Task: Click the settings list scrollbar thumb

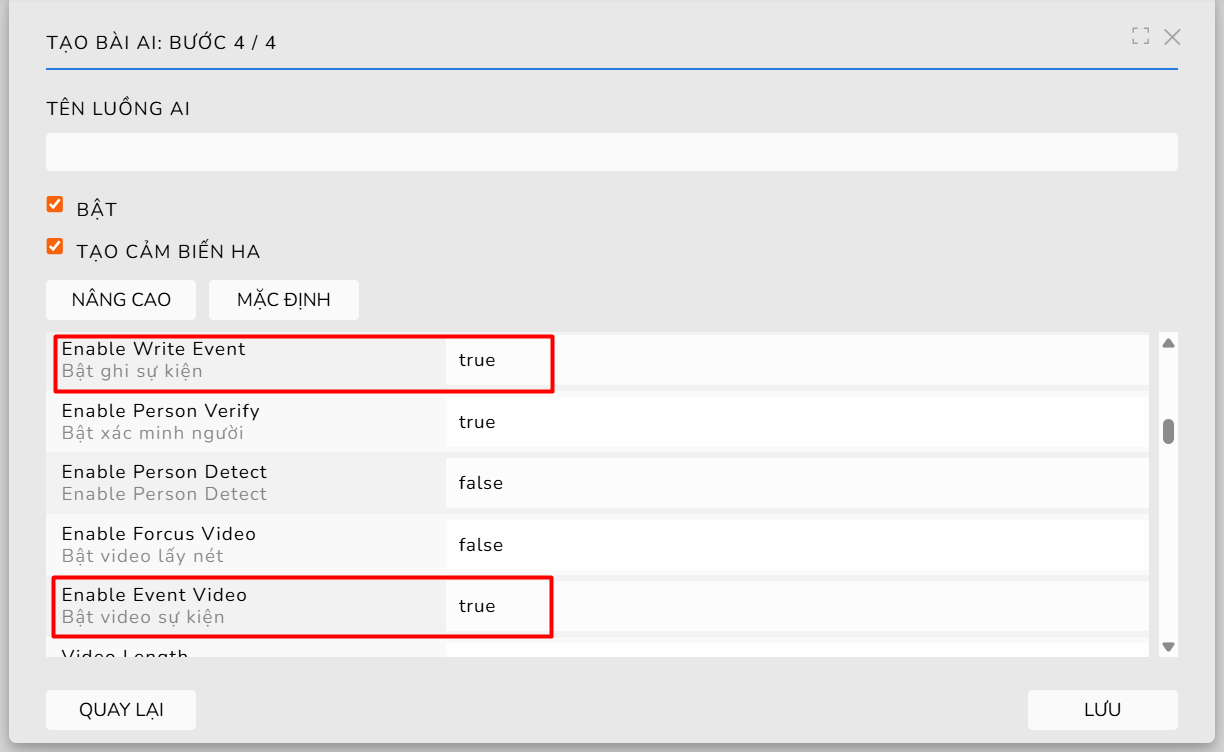Action: 1167,431
